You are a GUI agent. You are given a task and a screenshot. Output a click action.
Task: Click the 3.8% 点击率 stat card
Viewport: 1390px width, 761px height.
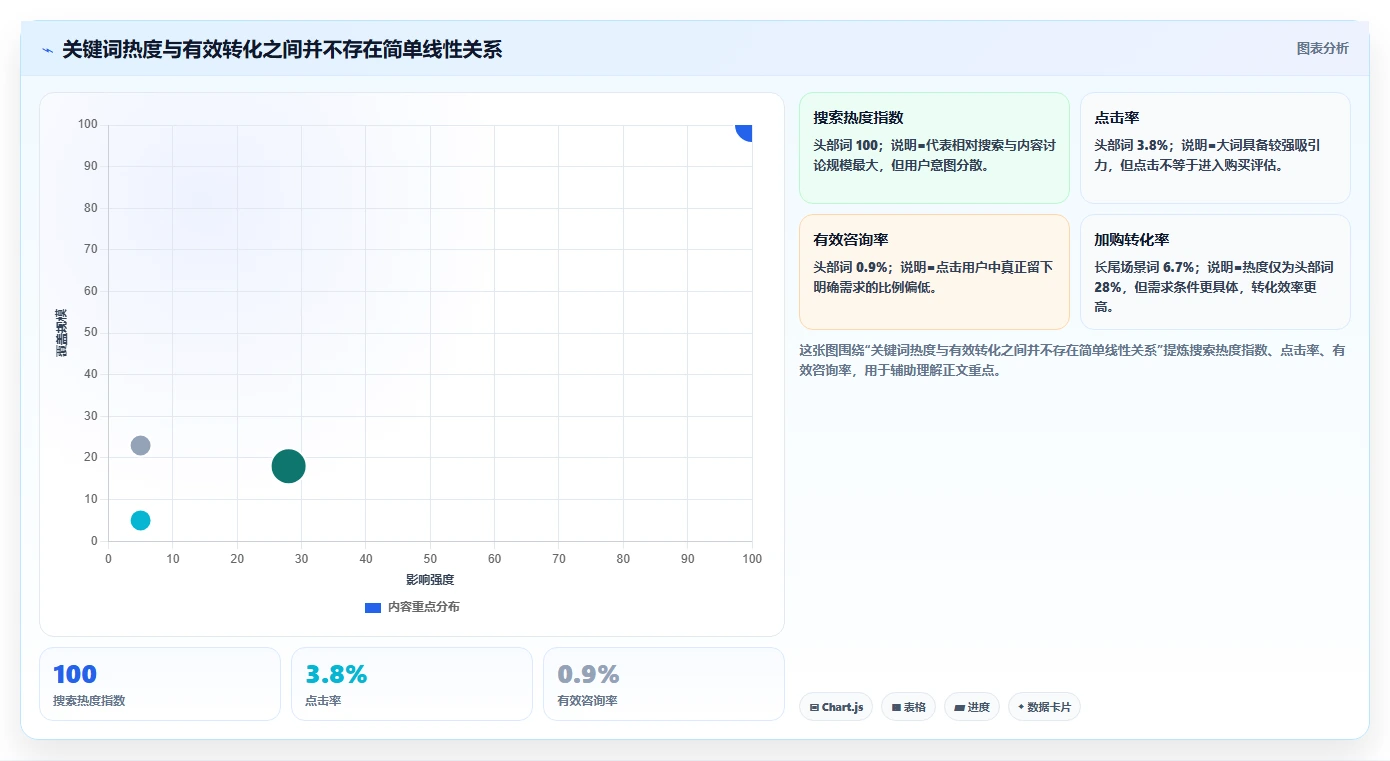tap(412, 684)
